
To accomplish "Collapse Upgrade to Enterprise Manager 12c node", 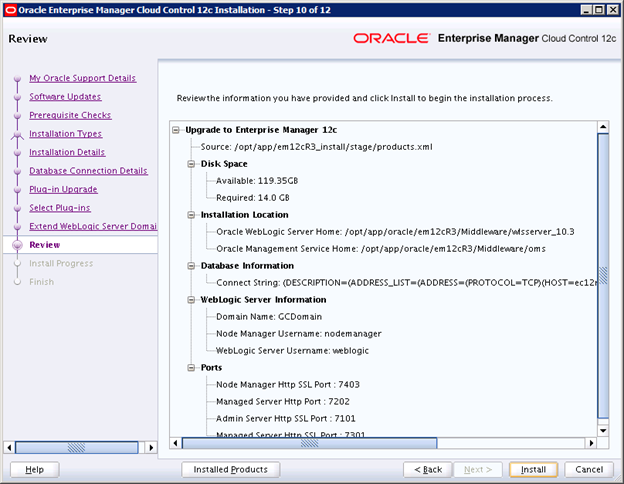I will click(176, 130).
